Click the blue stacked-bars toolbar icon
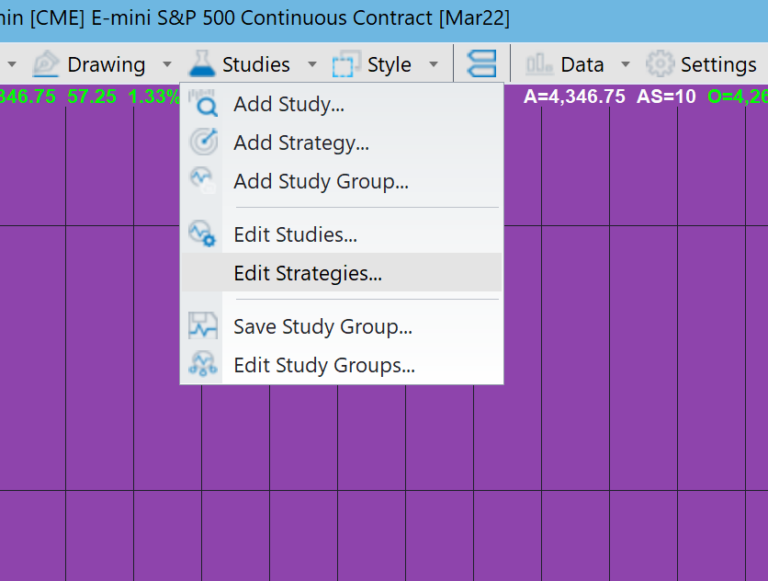This screenshot has width=768, height=581. pyautogui.click(x=482, y=65)
